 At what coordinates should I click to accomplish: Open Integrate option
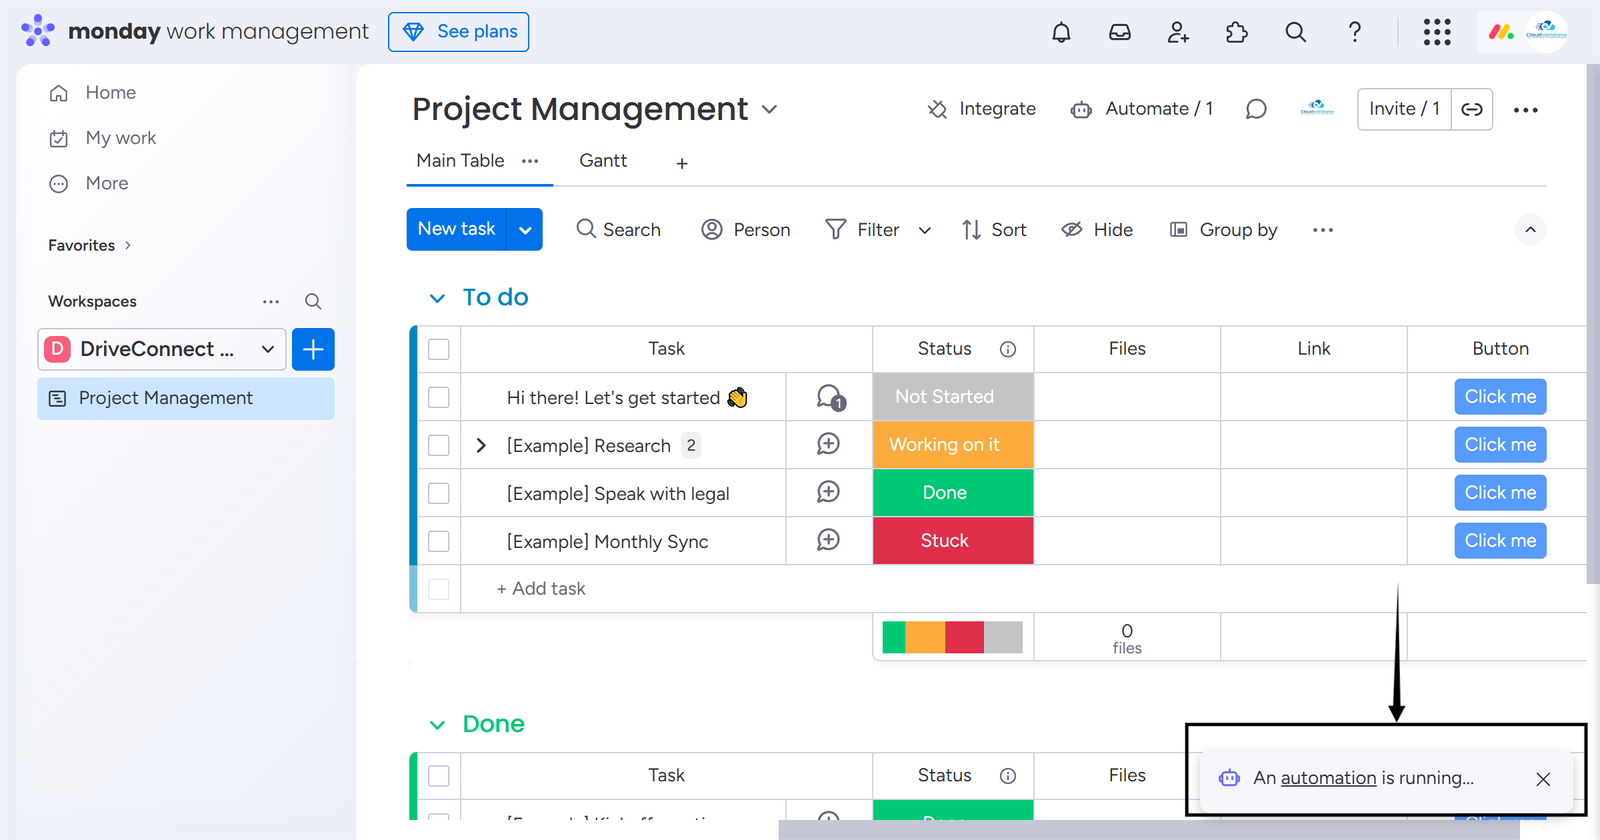[x=982, y=109]
